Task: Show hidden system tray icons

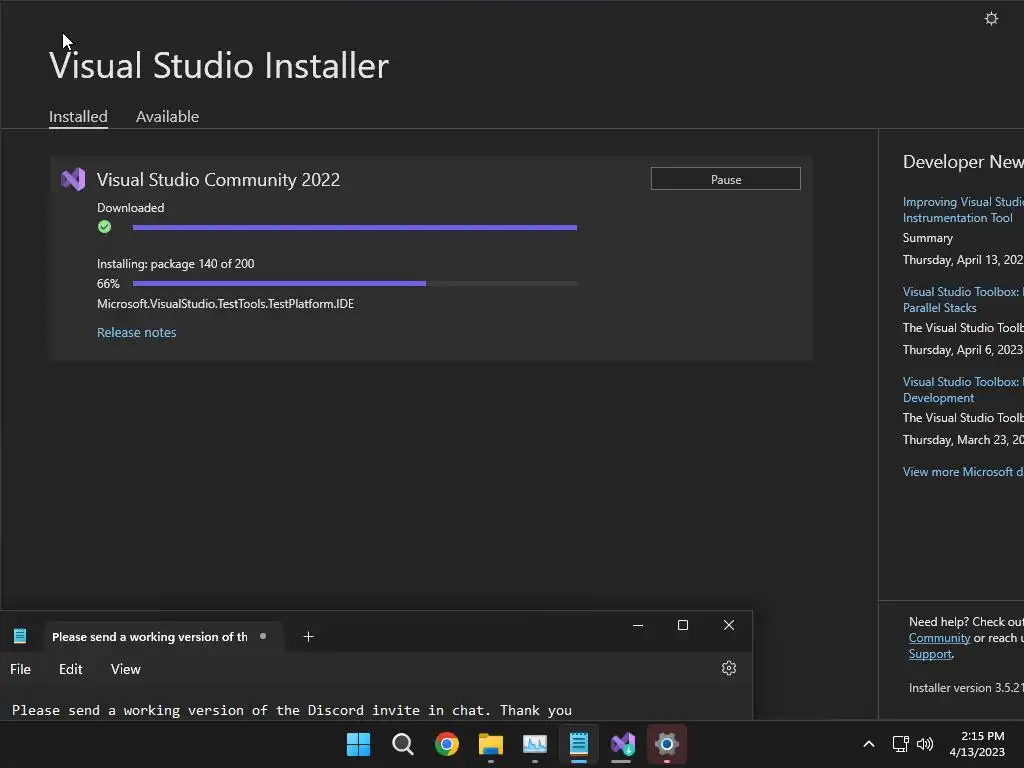Action: [869, 744]
